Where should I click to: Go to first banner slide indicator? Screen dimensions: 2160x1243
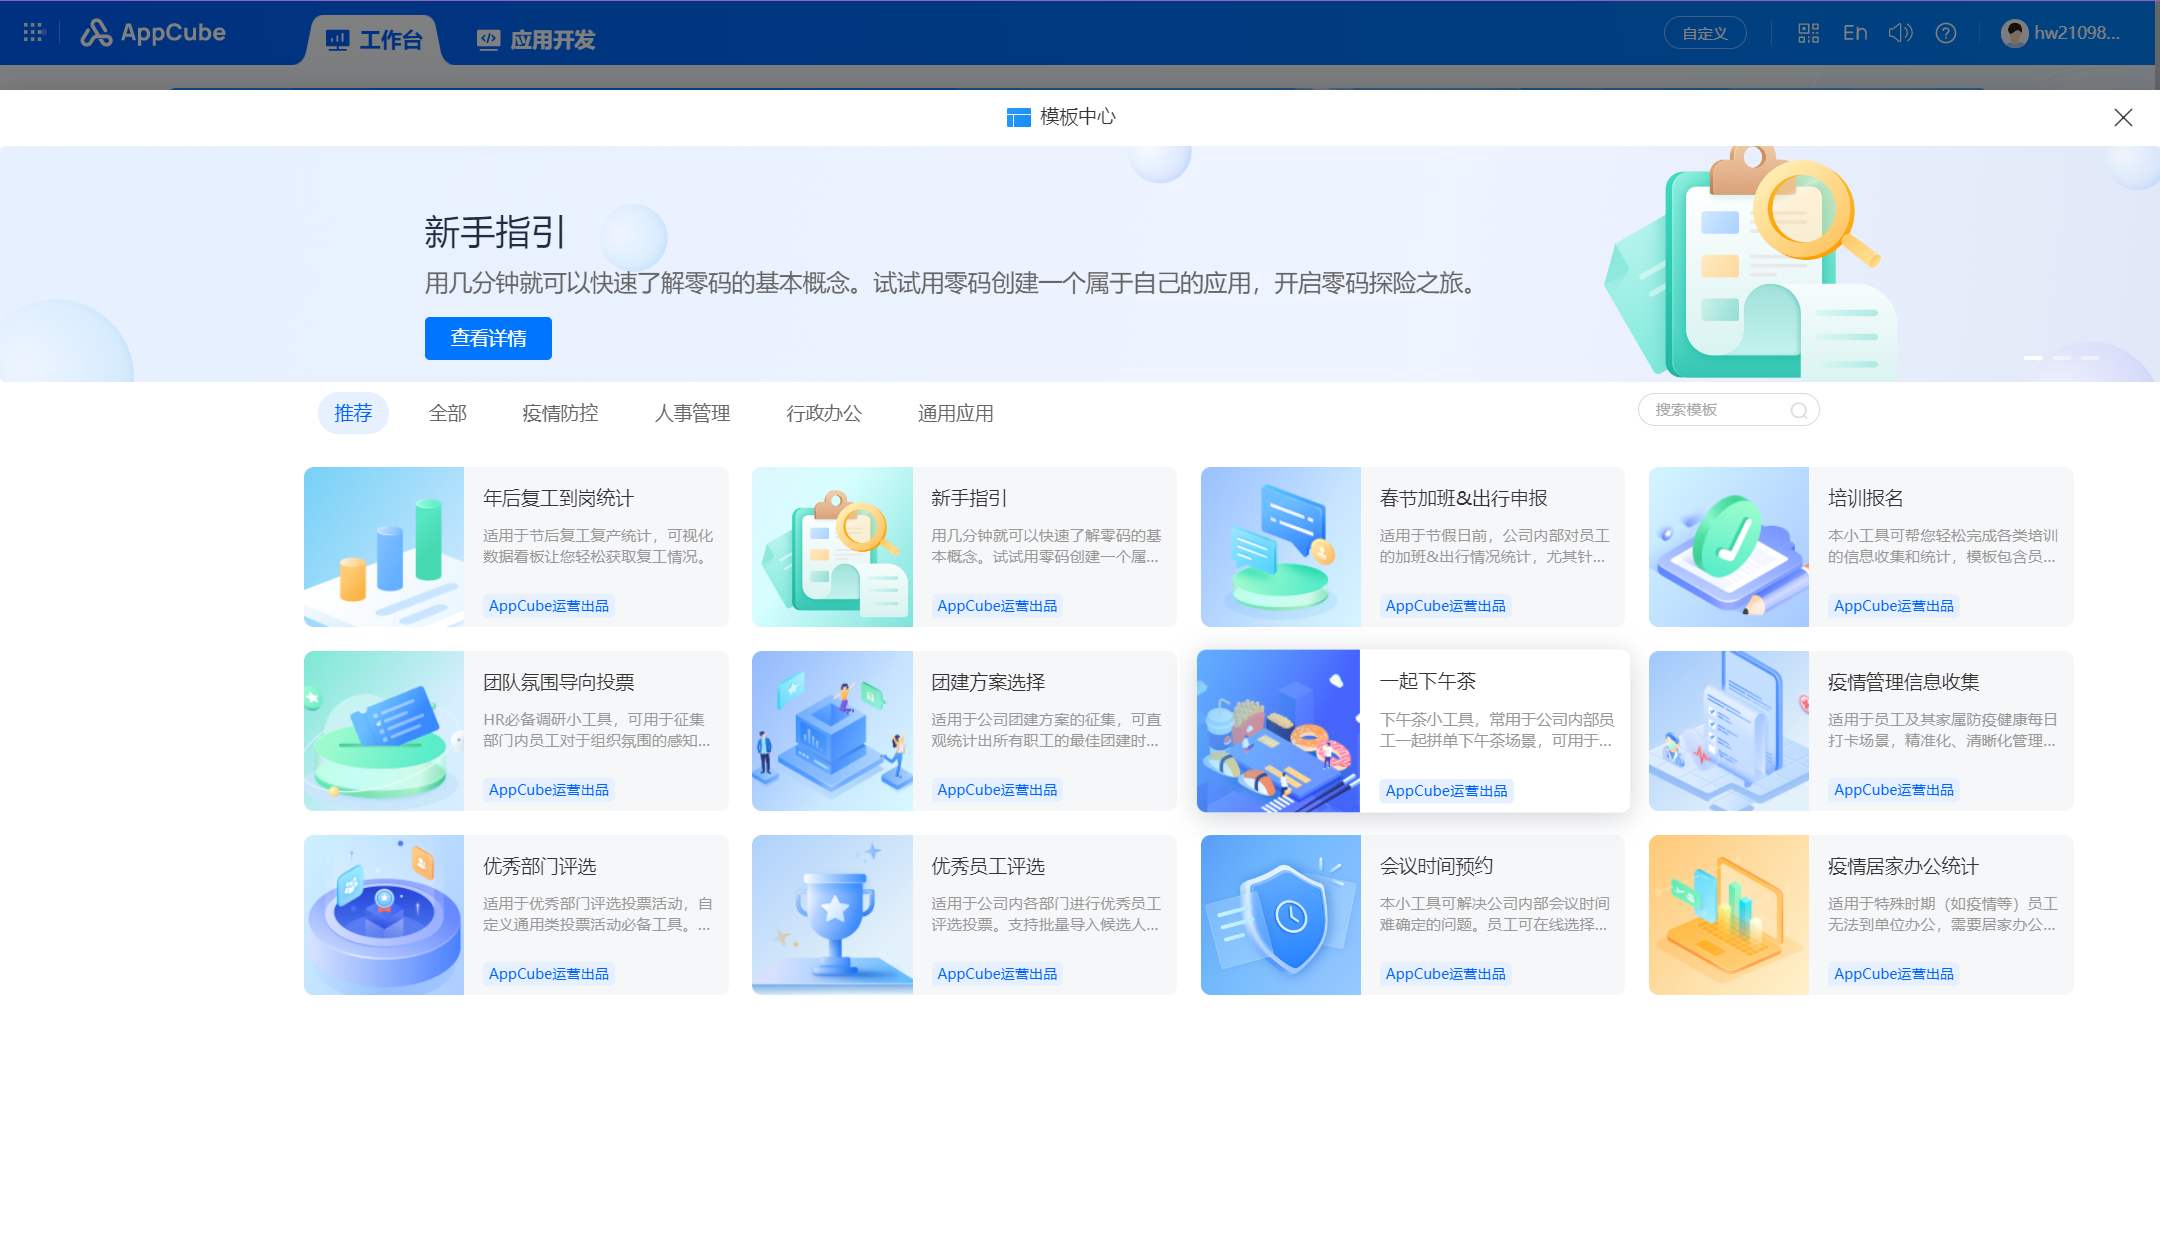[x=2033, y=358]
